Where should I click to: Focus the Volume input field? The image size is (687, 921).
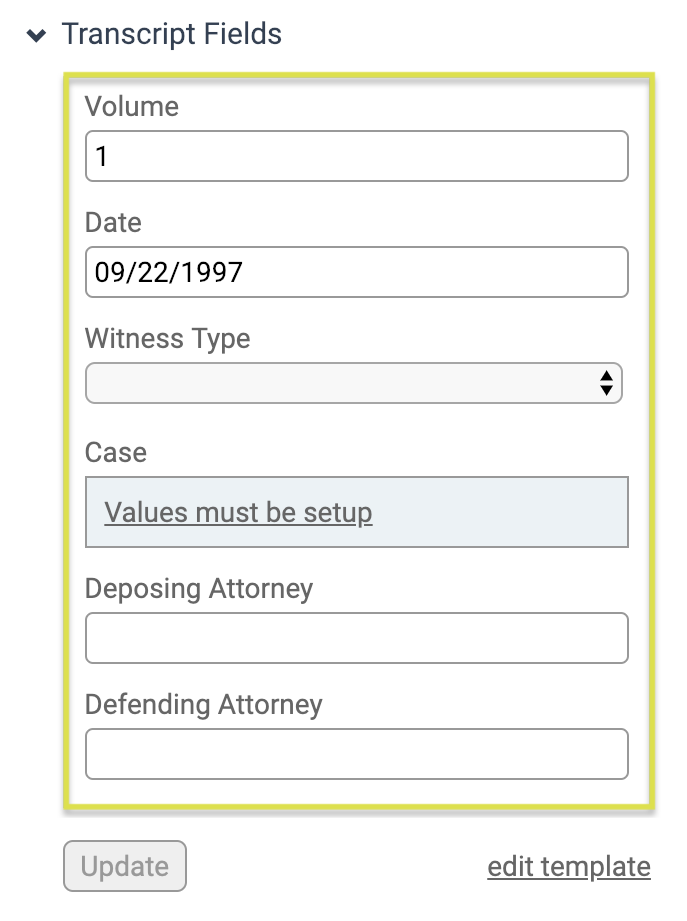pos(357,156)
